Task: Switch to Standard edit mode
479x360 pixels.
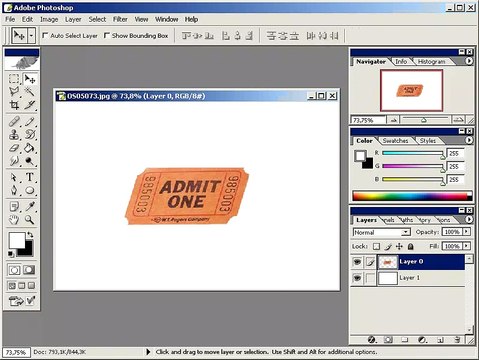Action: click(x=14, y=270)
